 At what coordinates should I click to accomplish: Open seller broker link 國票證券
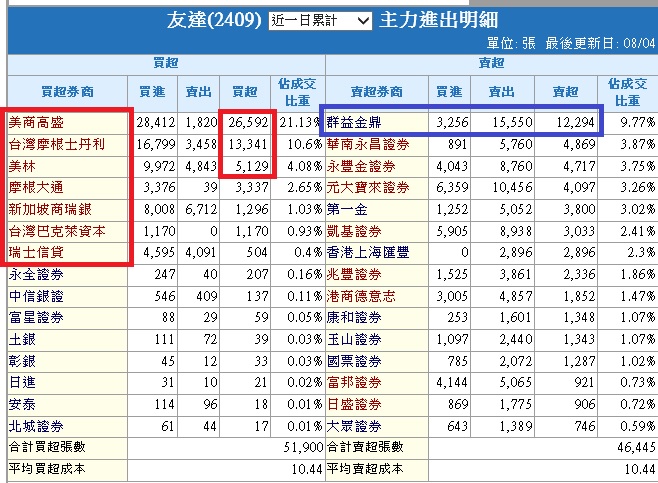(x=354, y=361)
